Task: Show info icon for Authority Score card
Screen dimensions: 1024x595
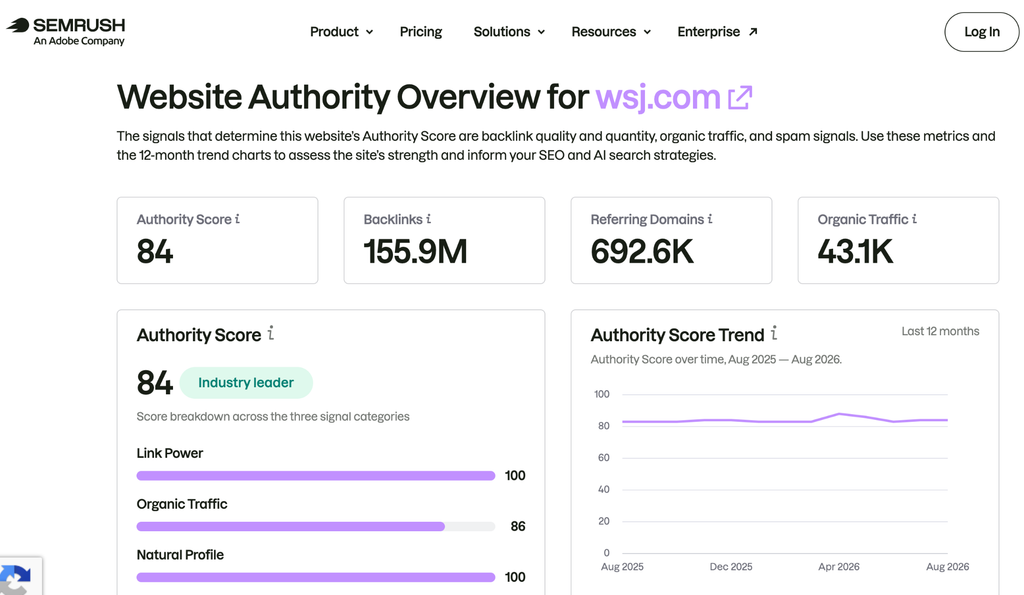Action: (237, 219)
